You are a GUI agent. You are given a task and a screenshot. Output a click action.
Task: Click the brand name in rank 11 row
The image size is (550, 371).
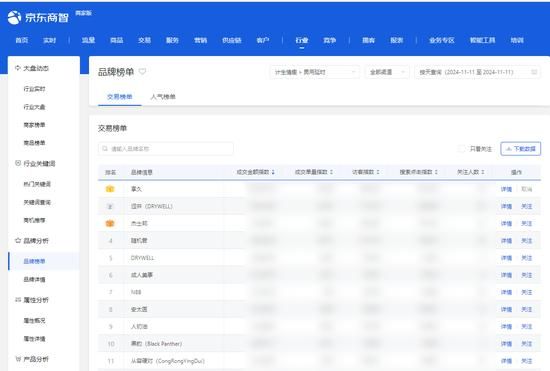(168, 361)
